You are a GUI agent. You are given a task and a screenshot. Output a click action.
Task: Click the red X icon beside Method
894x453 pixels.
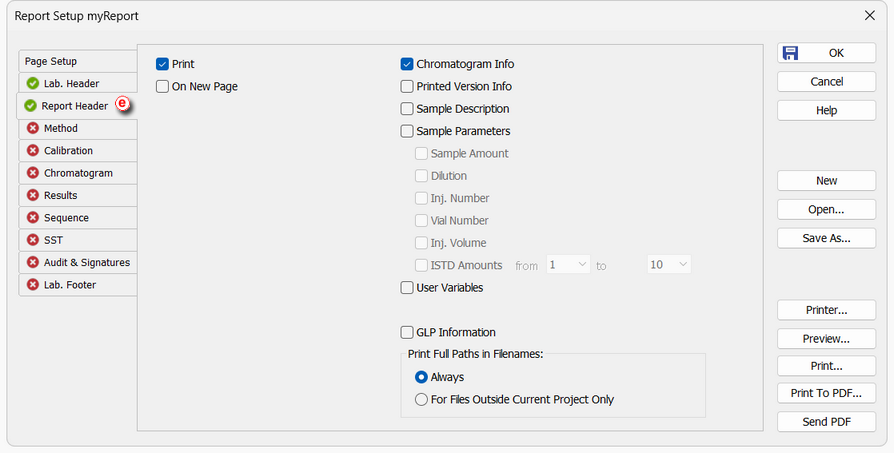click(33, 128)
